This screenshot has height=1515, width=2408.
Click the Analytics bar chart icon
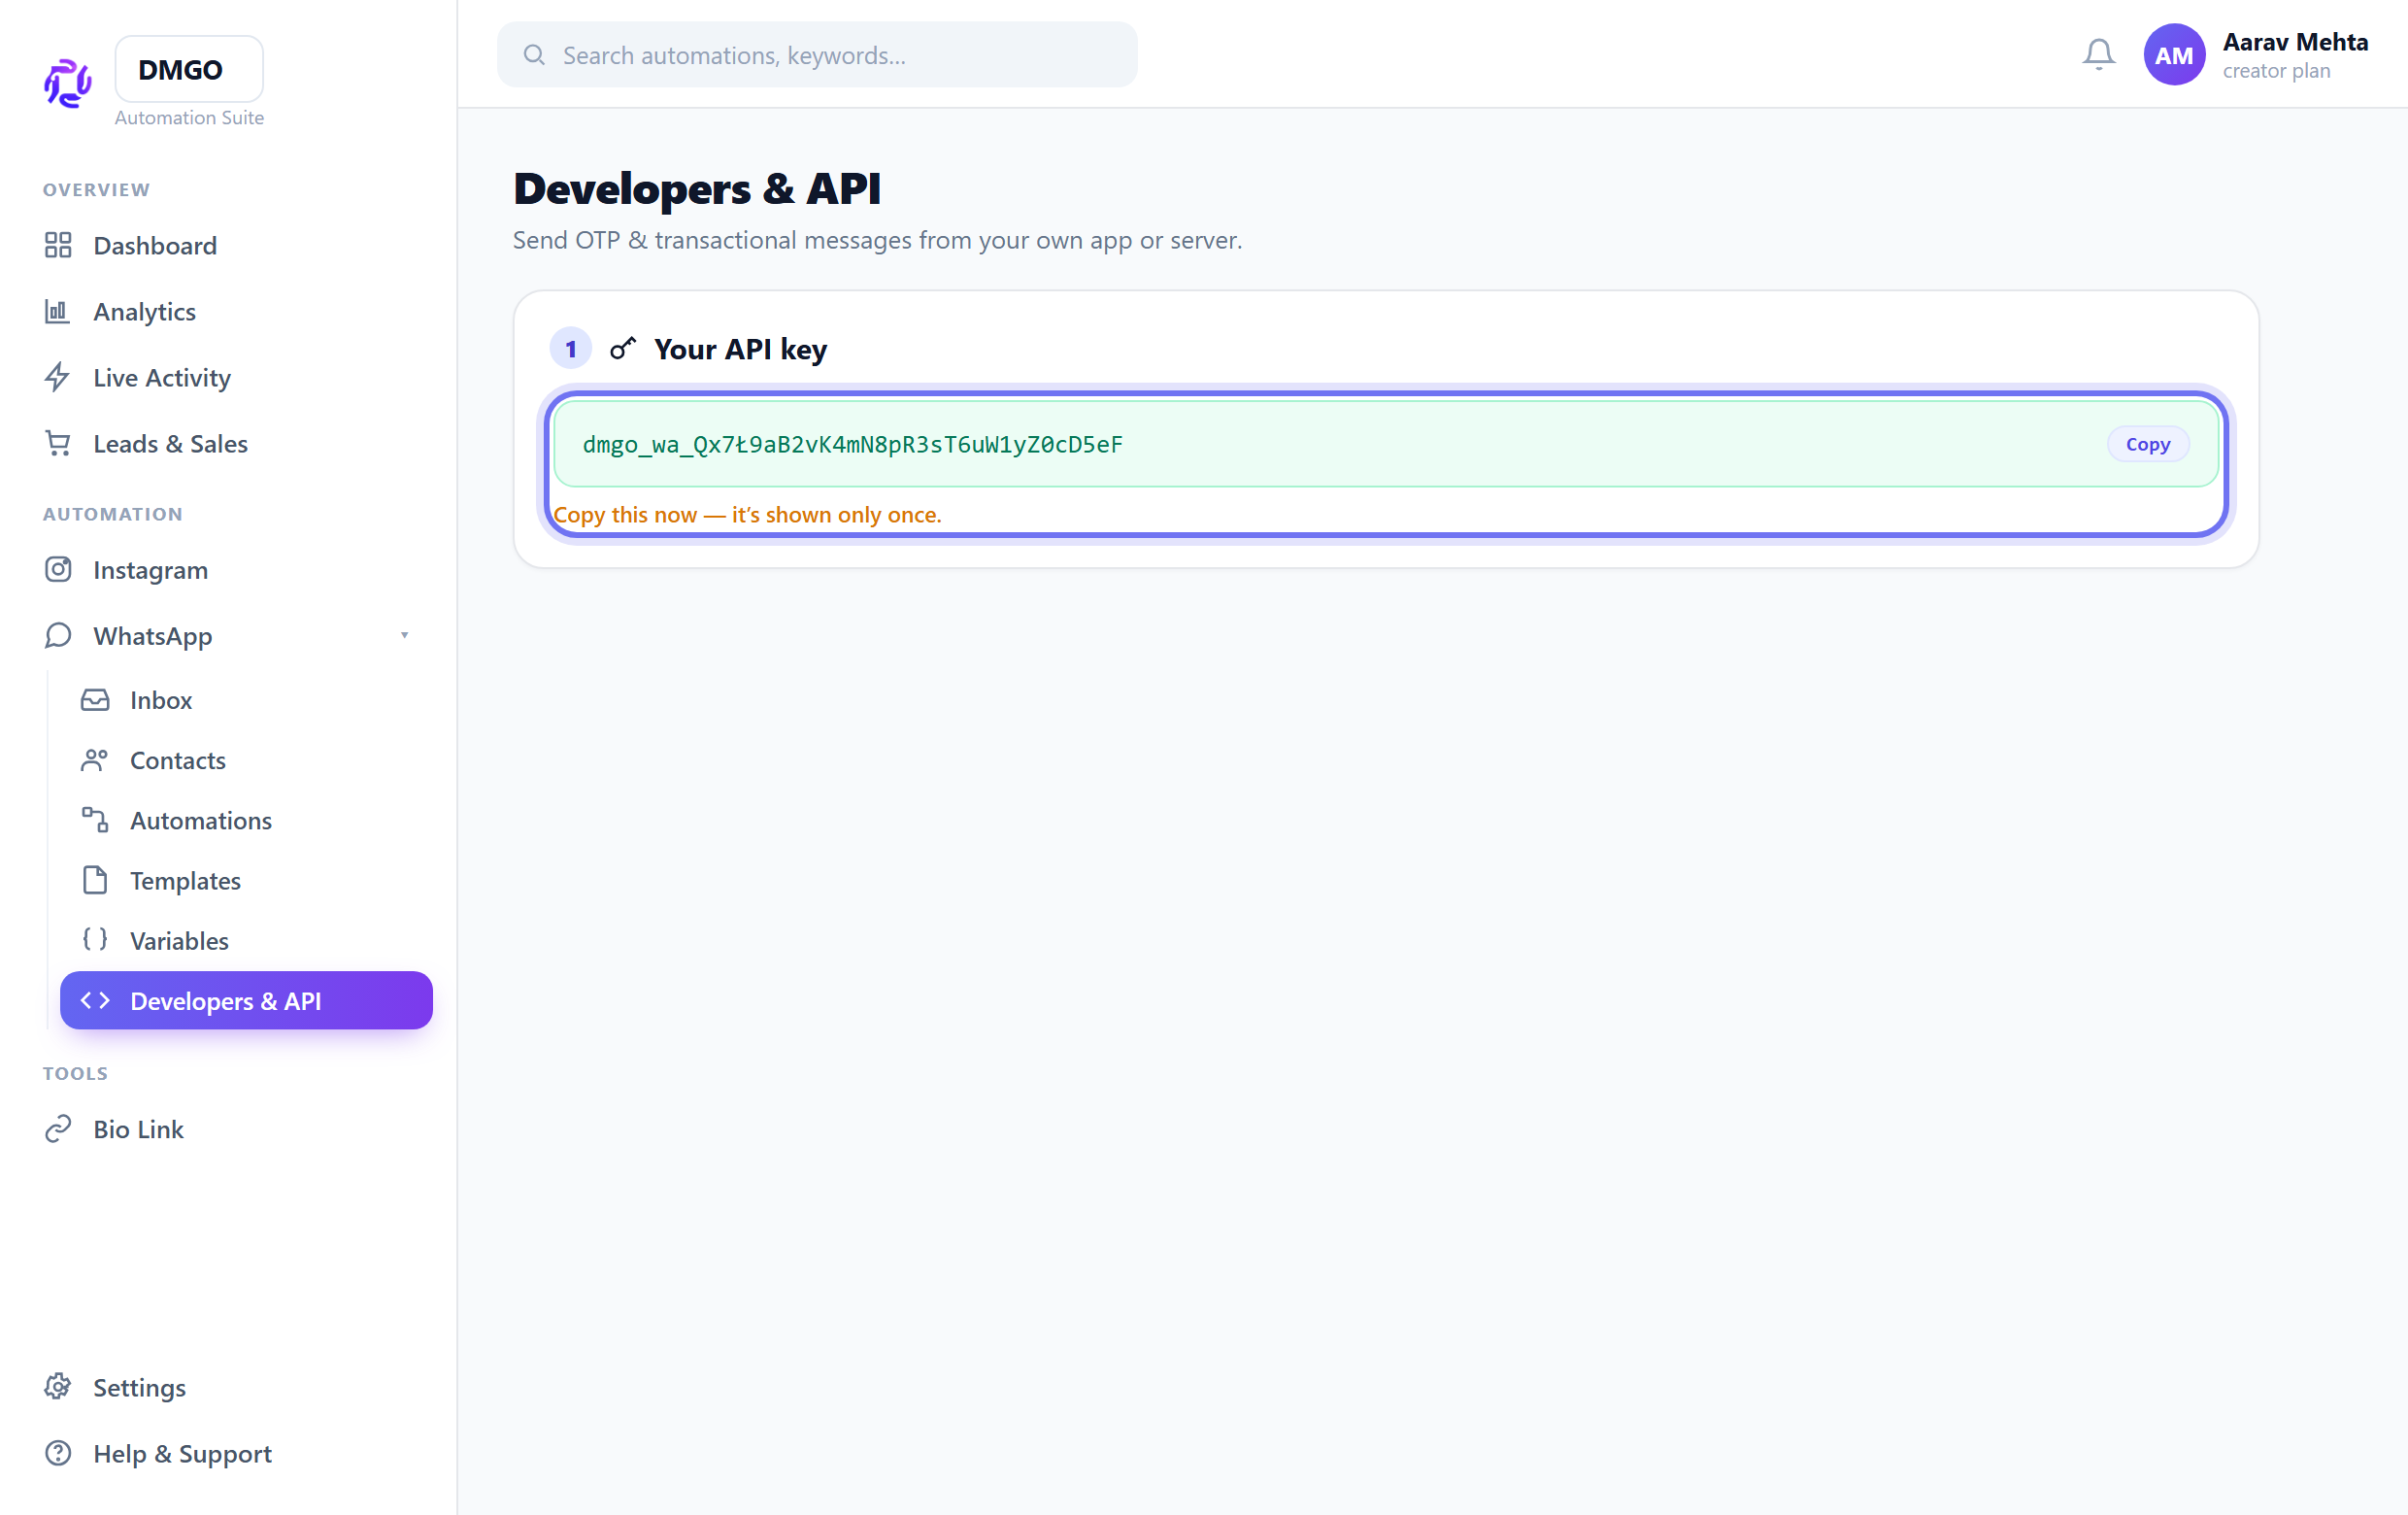click(58, 311)
